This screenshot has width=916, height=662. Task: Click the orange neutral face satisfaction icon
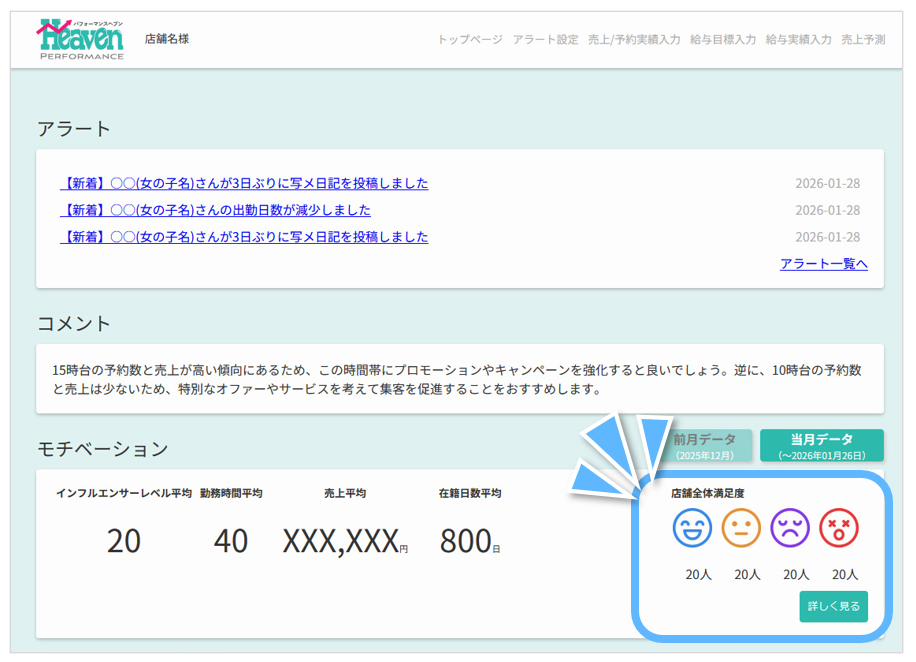741,528
